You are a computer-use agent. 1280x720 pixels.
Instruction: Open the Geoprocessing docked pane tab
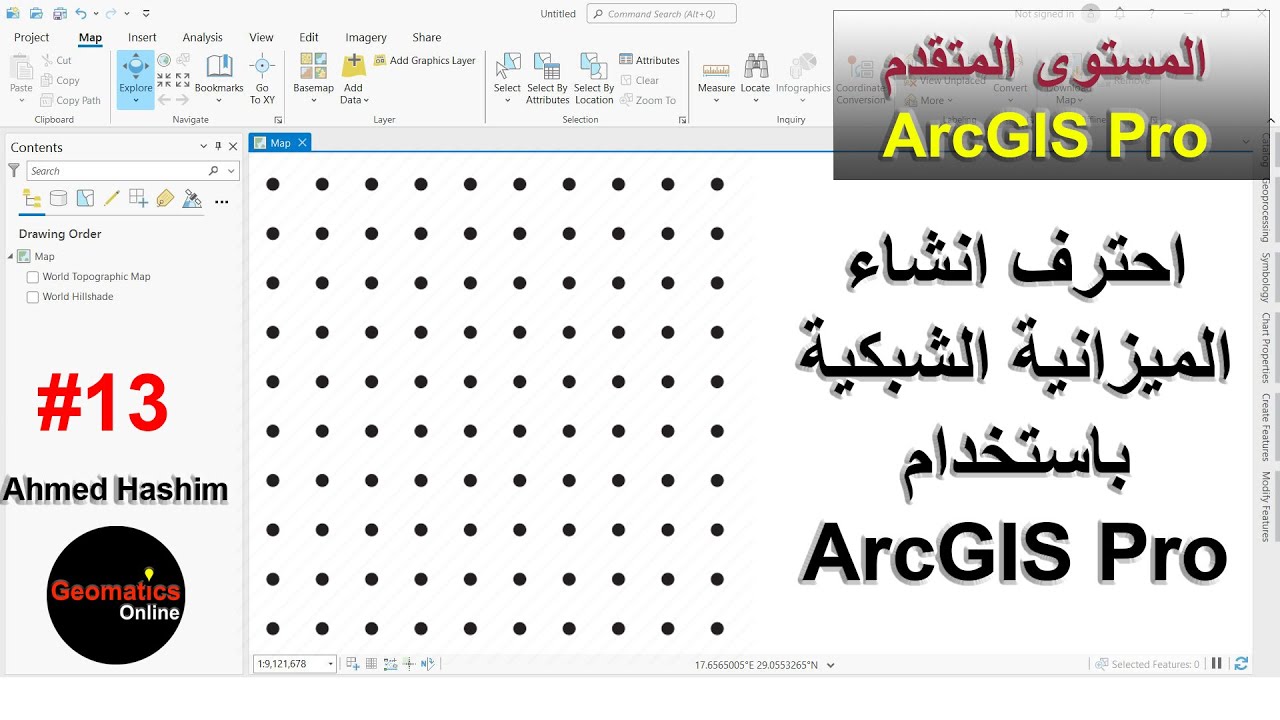[x=1266, y=211]
